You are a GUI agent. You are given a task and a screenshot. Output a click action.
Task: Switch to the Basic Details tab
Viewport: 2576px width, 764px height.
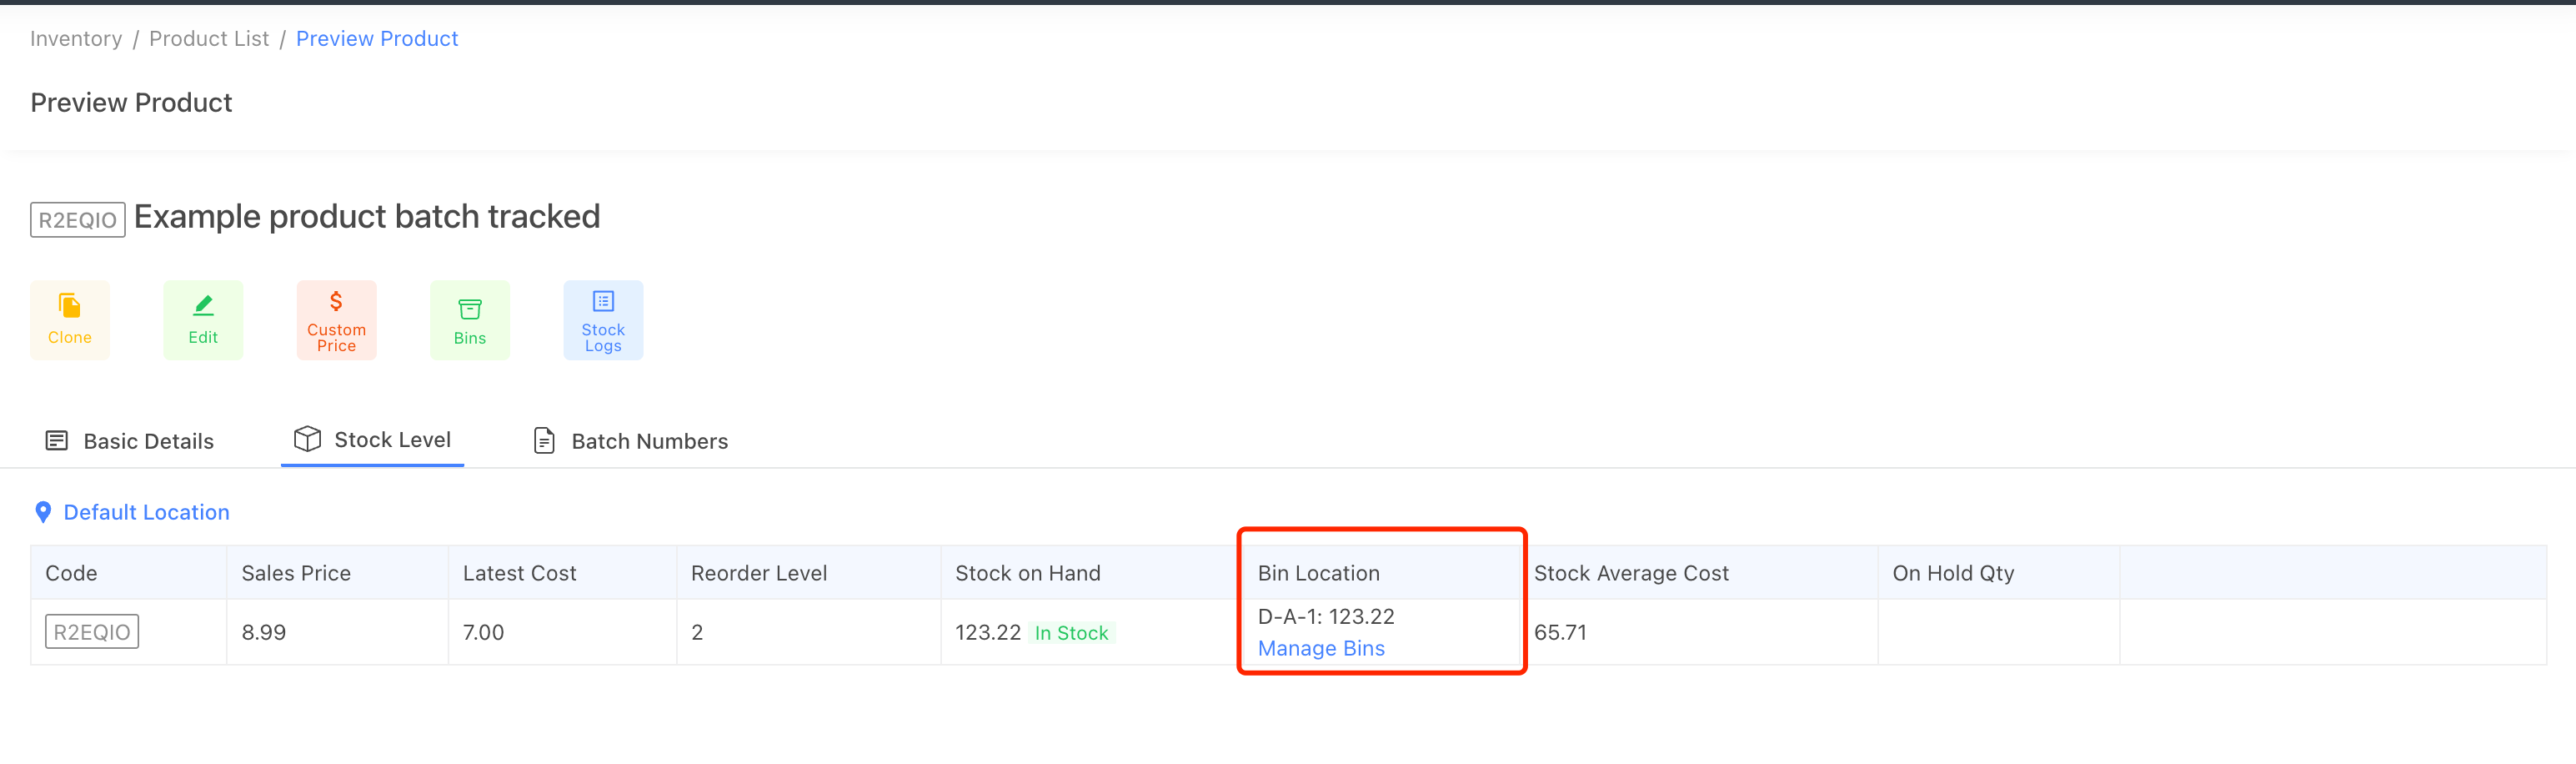pos(148,441)
